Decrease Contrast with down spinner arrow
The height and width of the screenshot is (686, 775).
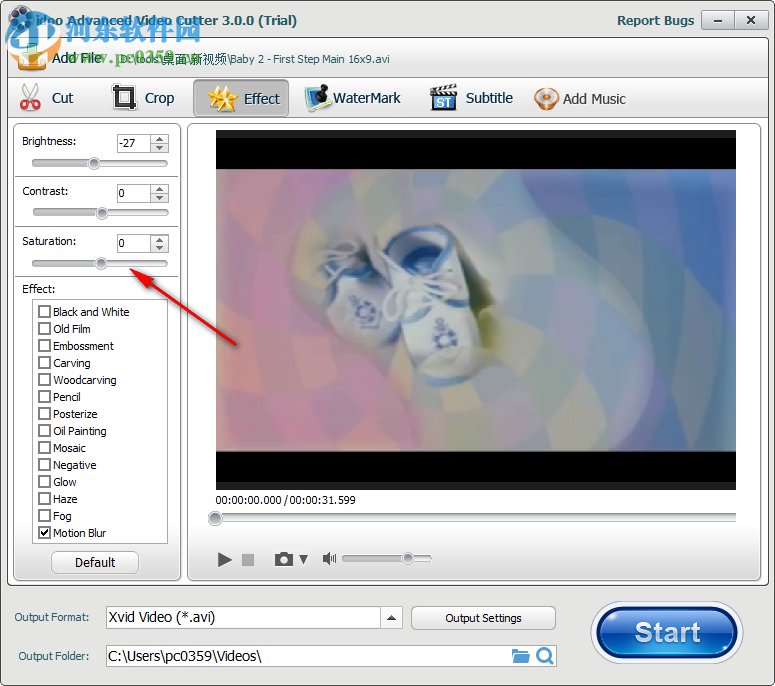159,198
